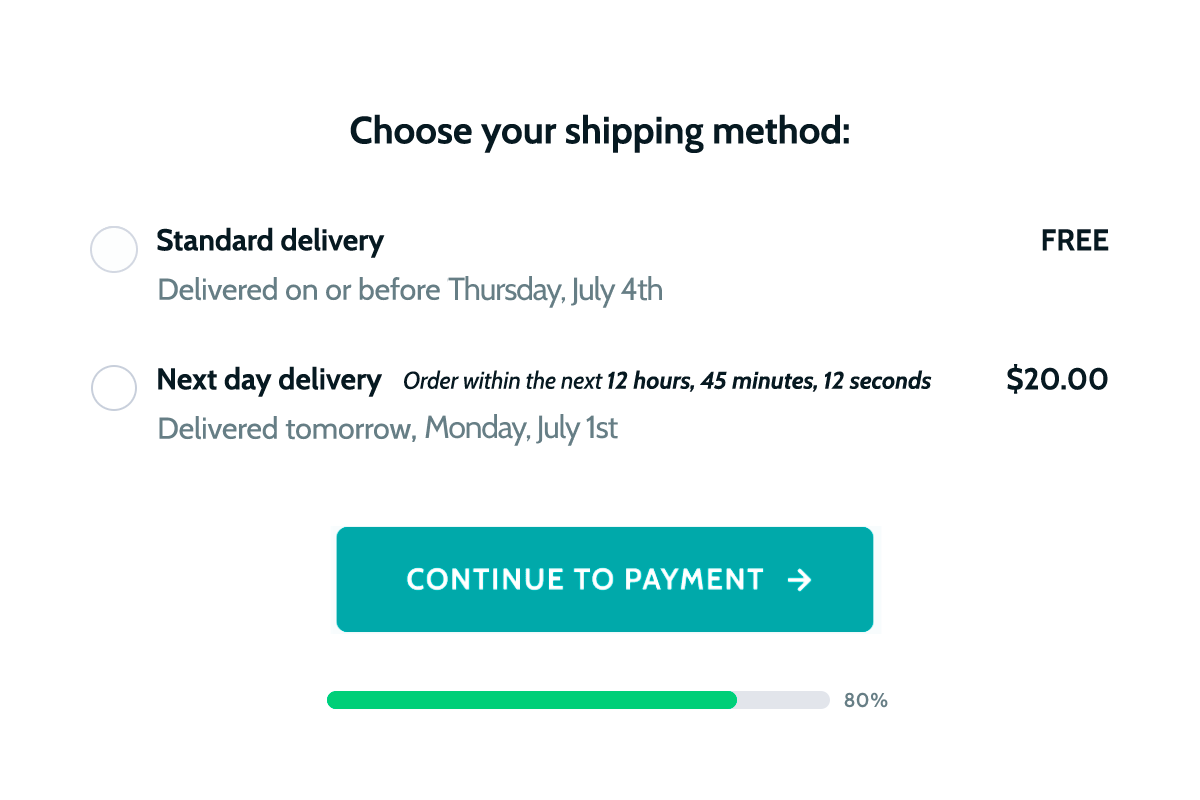Click the $20.00 shipping price
The width and height of the screenshot is (1200, 800).
[1057, 380]
